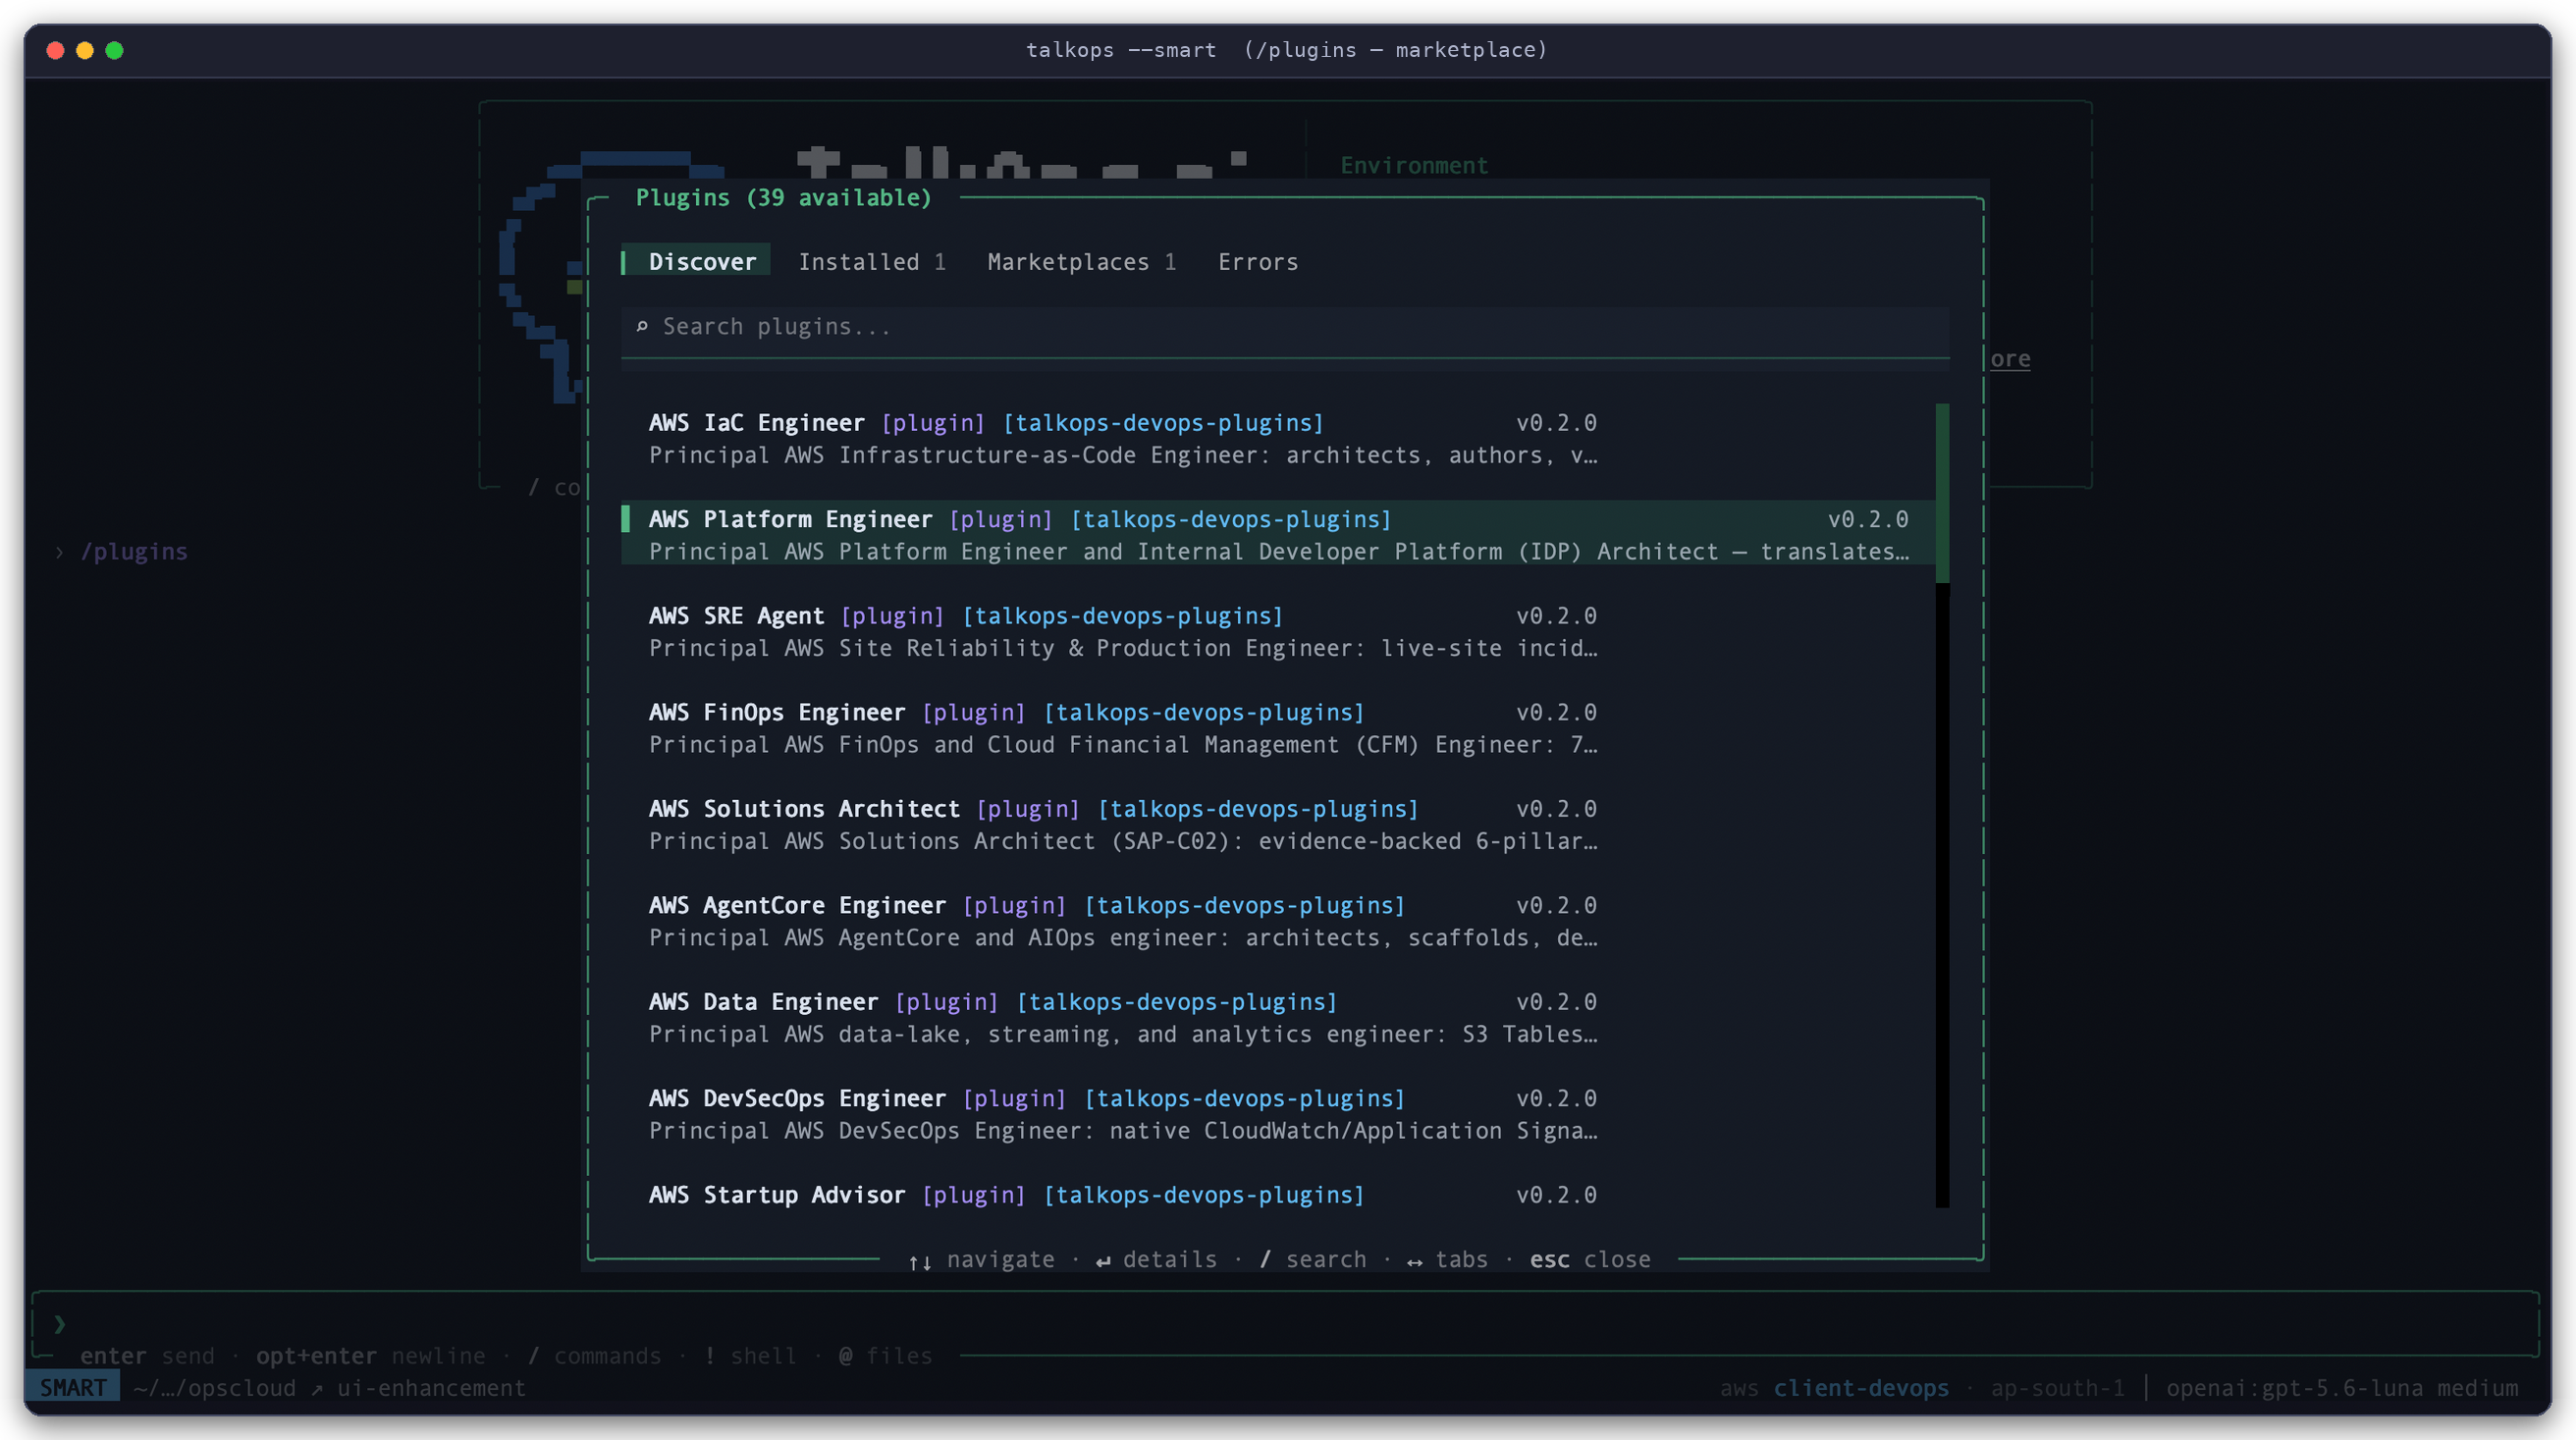
Task: Click the search slash hint
Action: 1312,1260
